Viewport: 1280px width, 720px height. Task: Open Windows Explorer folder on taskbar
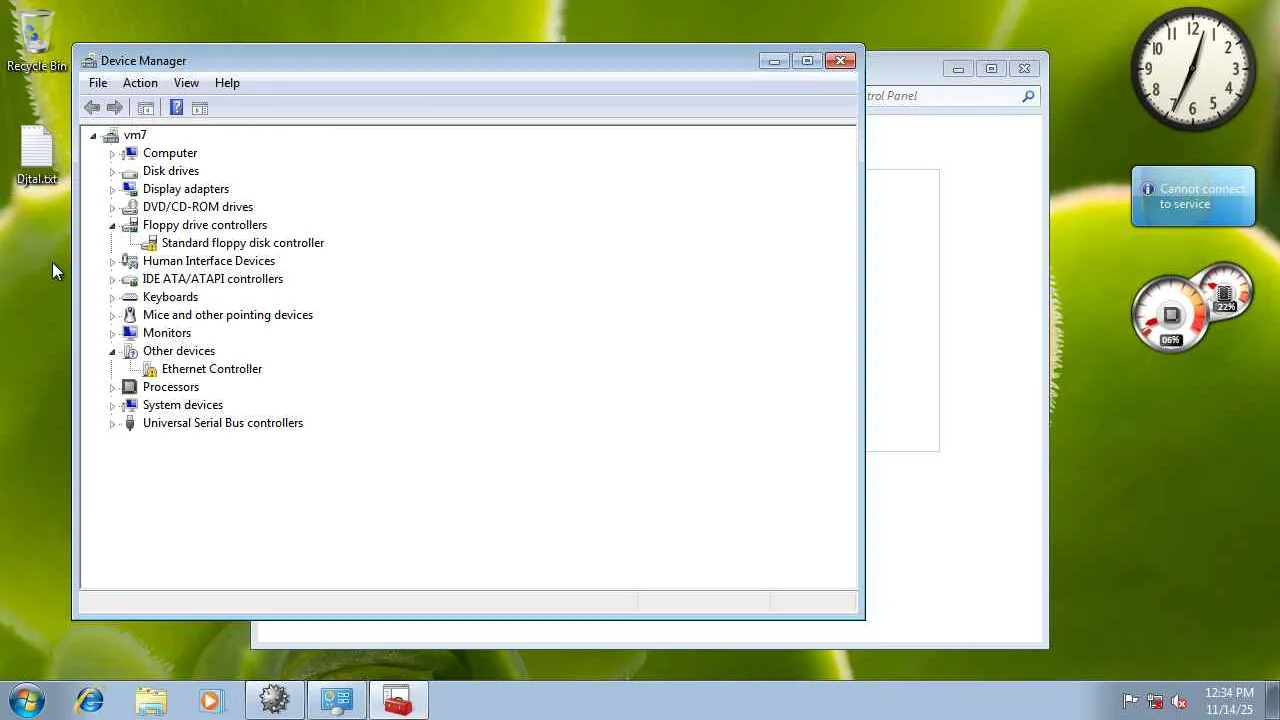[x=151, y=700]
